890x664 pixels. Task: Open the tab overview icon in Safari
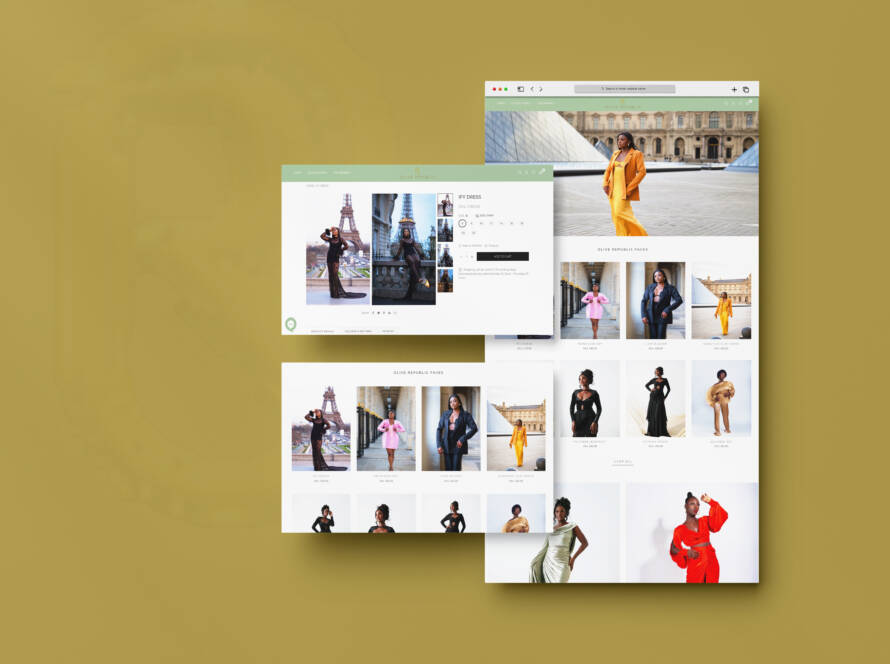point(745,89)
